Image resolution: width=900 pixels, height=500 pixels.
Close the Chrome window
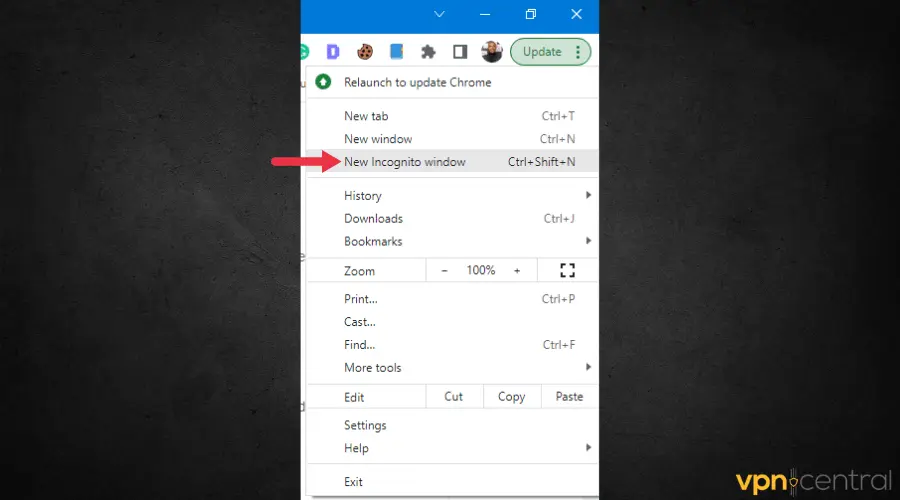coord(577,14)
